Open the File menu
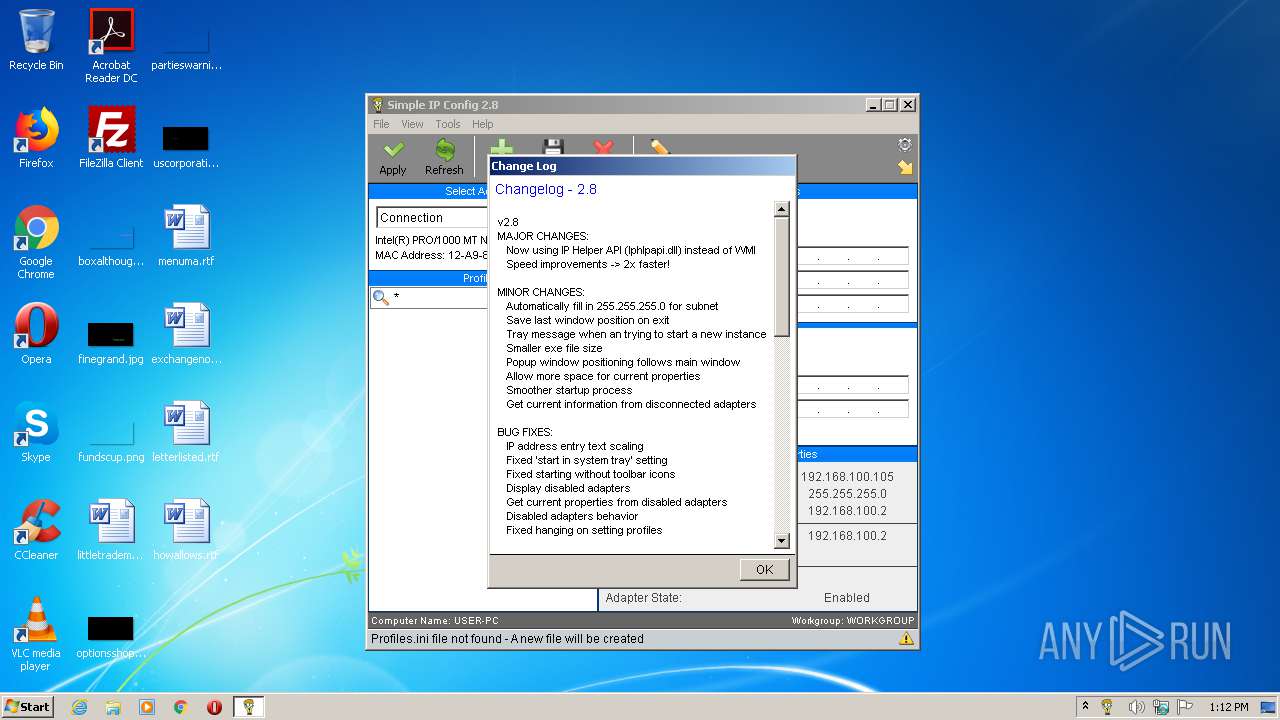This screenshot has height=720, width=1280. coord(381,124)
